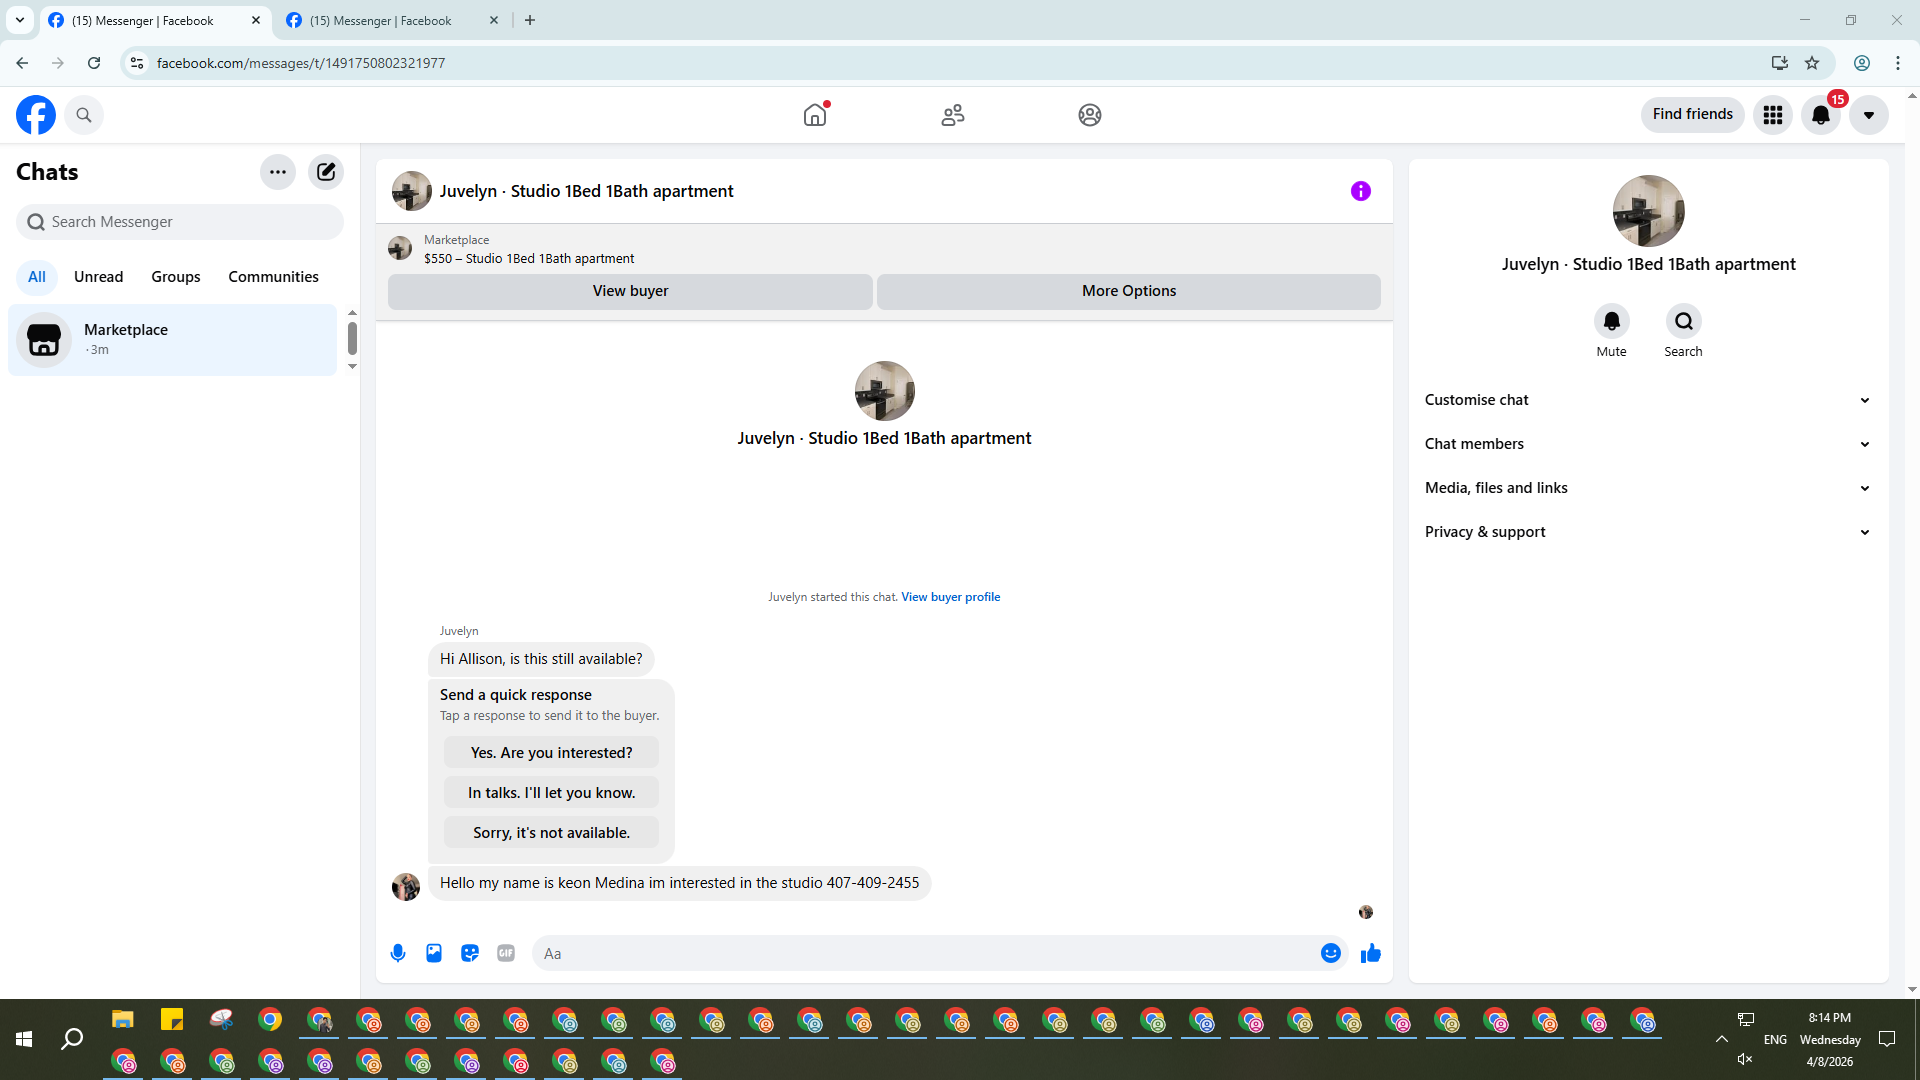Viewport: 1920px width, 1080px height.
Task: Open the View buyer profile link
Action: [x=950, y=597]
